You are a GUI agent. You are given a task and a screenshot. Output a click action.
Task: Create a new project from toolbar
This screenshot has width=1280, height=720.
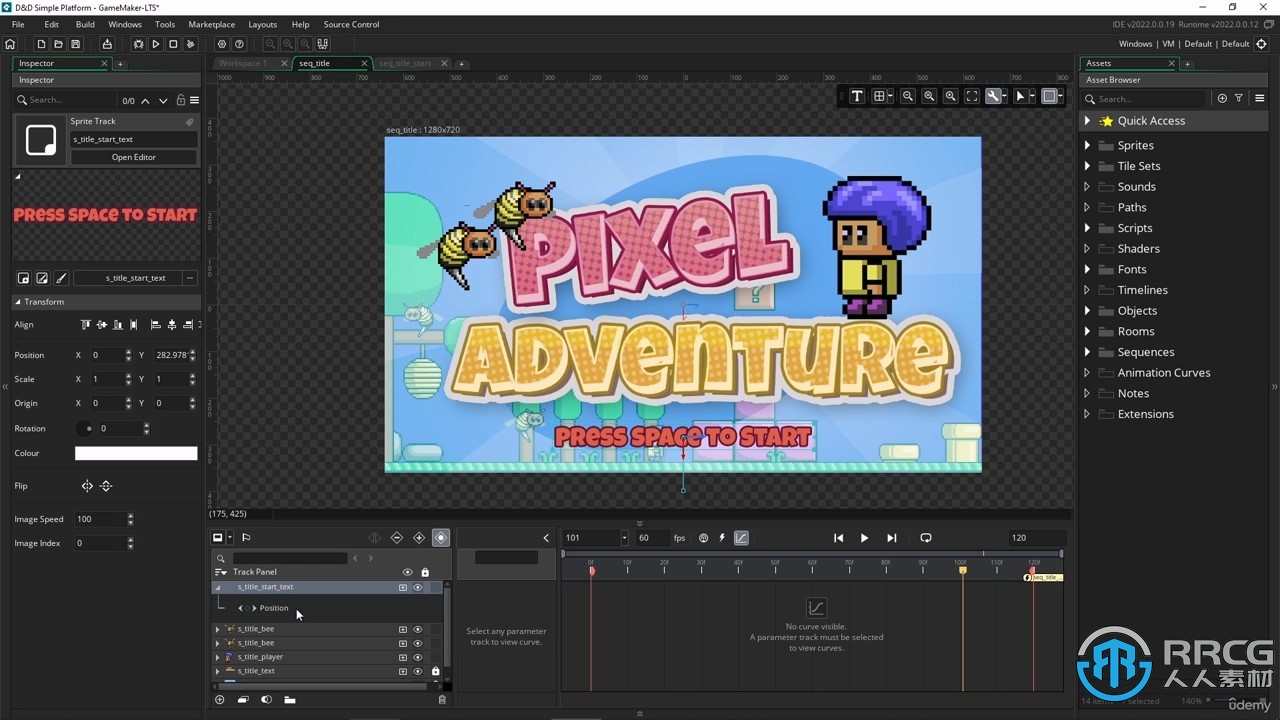point(41,44)
